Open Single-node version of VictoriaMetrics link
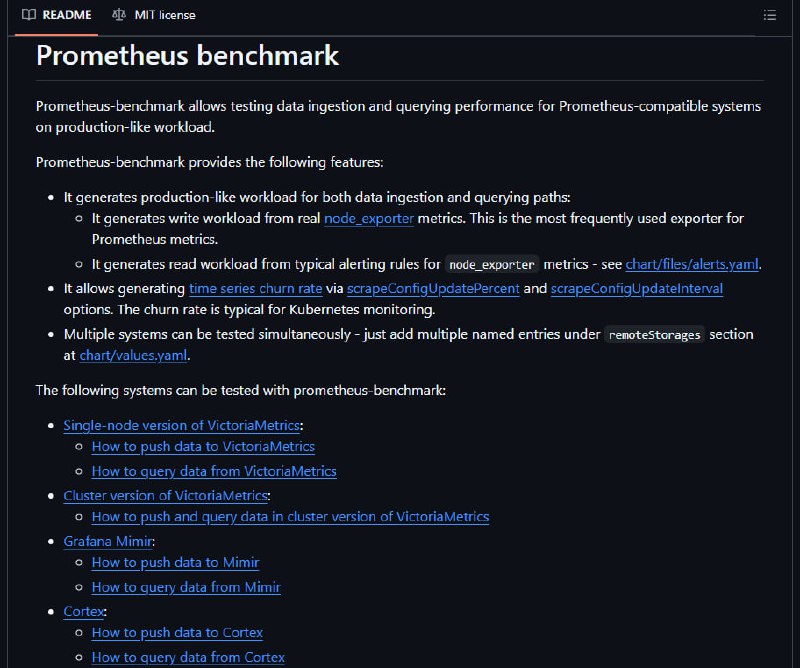The image size is (800, 668). pos(182,426)
